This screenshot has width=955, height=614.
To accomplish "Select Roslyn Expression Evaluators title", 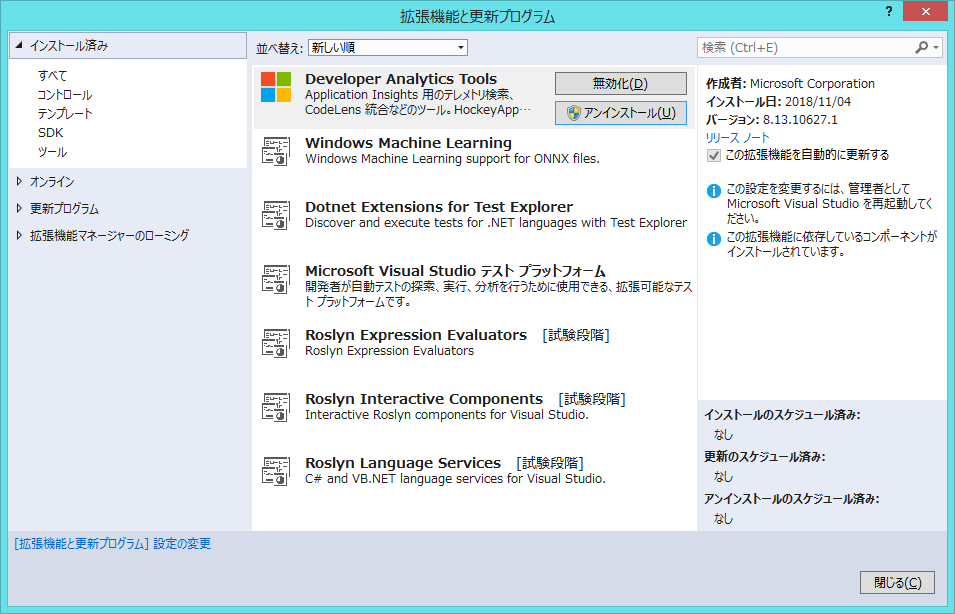I will 415,334.
